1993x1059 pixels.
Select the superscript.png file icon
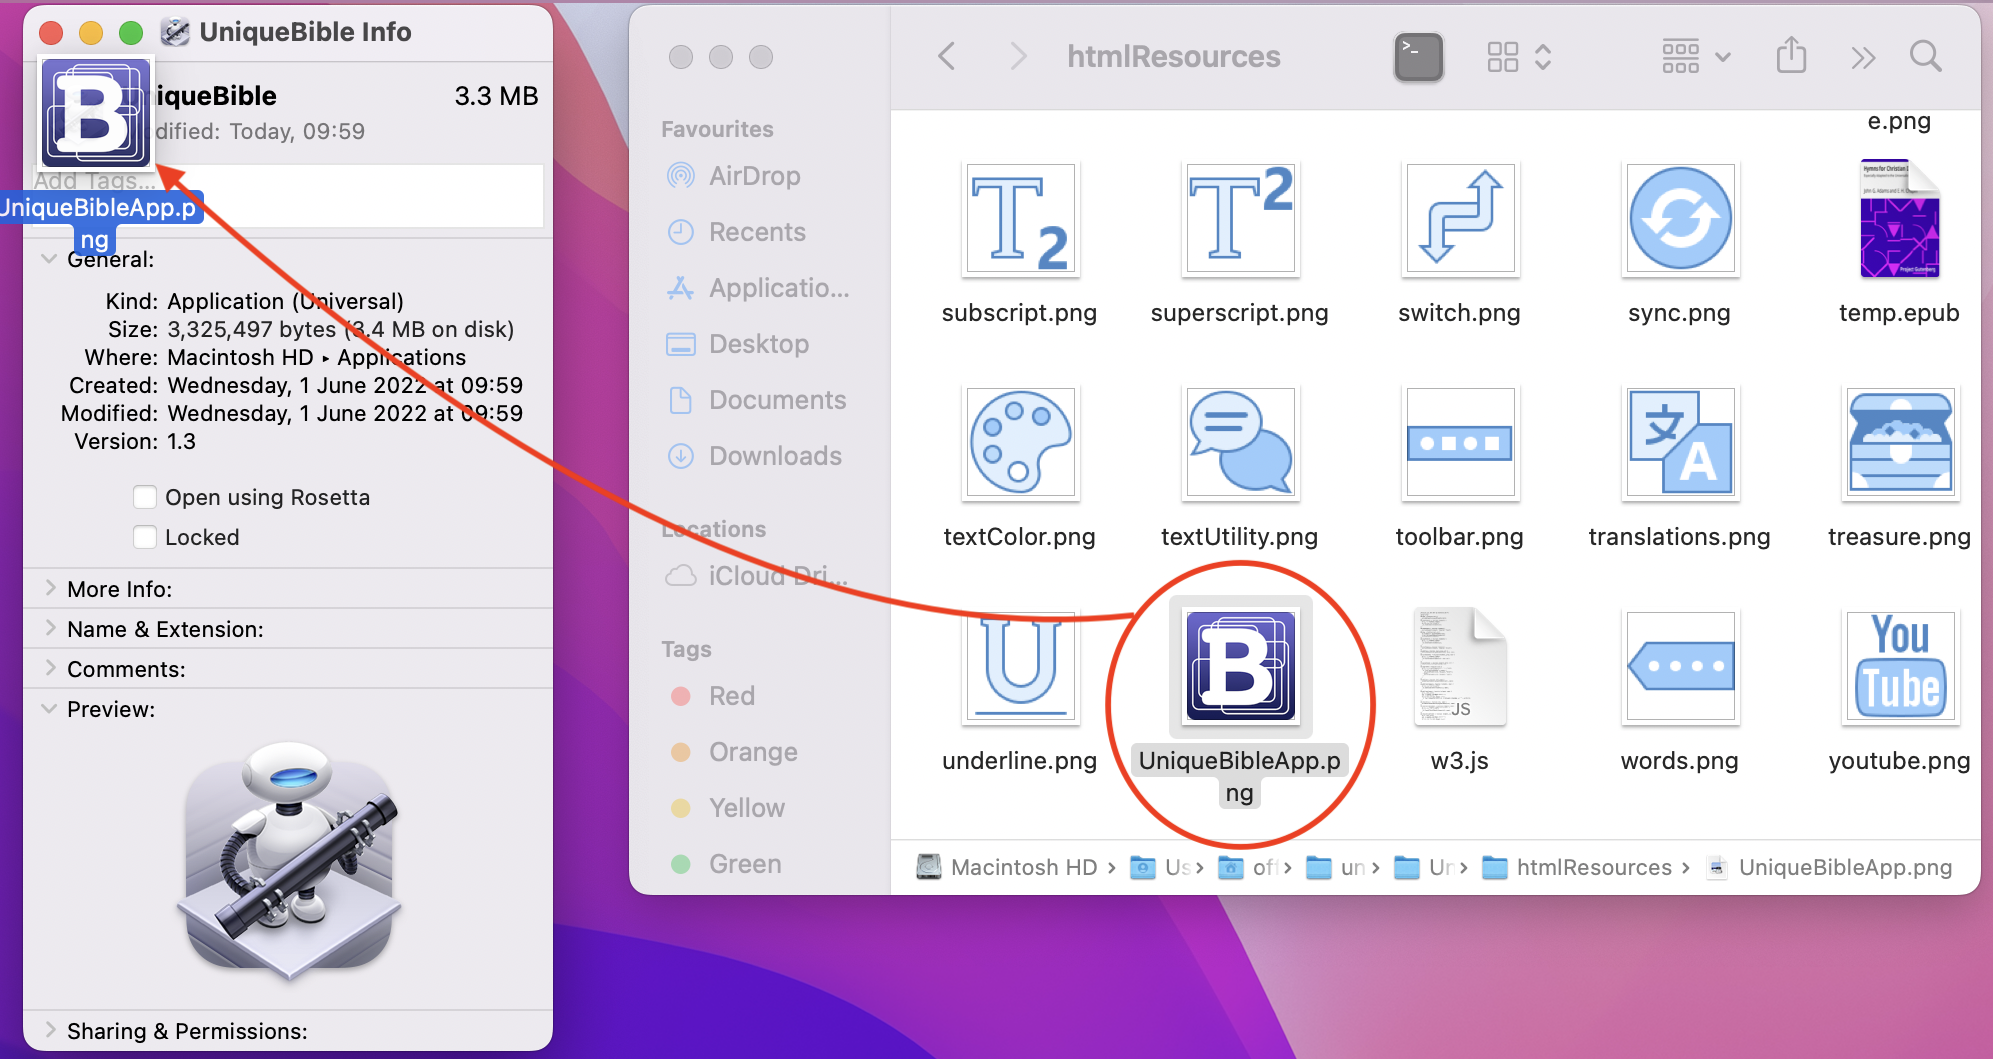pos(1240,220)
